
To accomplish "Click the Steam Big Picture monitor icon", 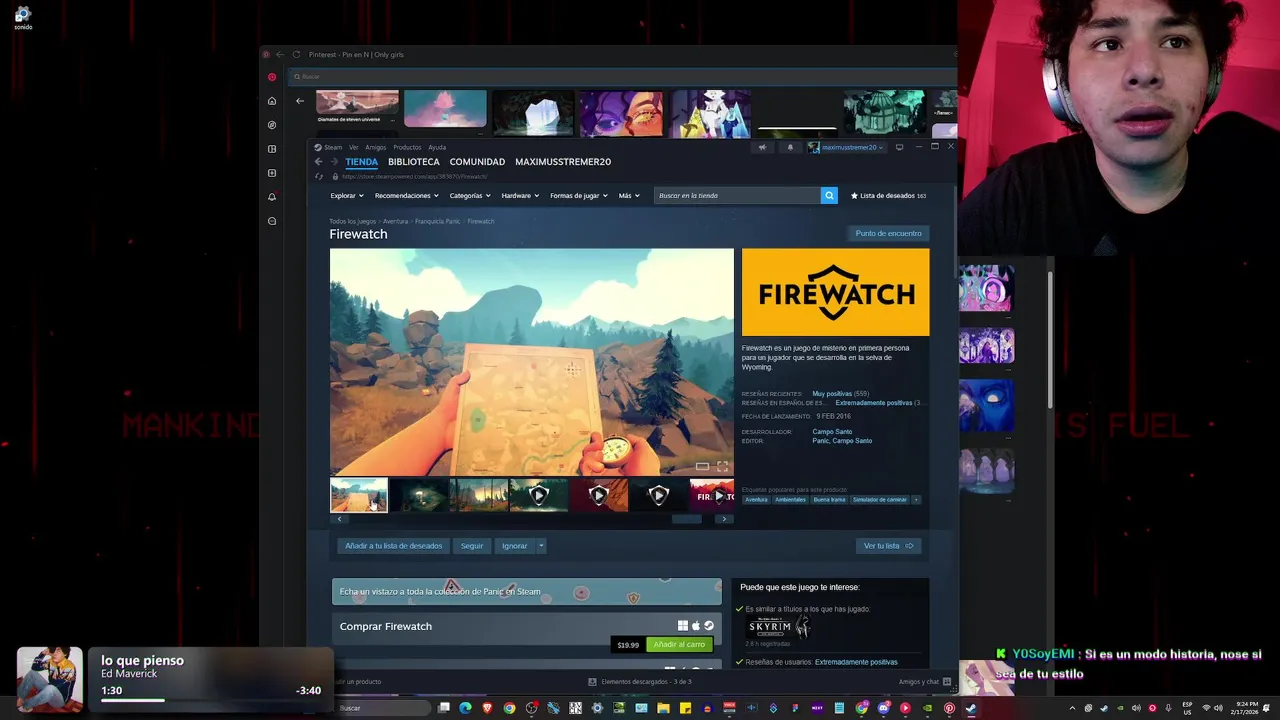I will point(899,147).
